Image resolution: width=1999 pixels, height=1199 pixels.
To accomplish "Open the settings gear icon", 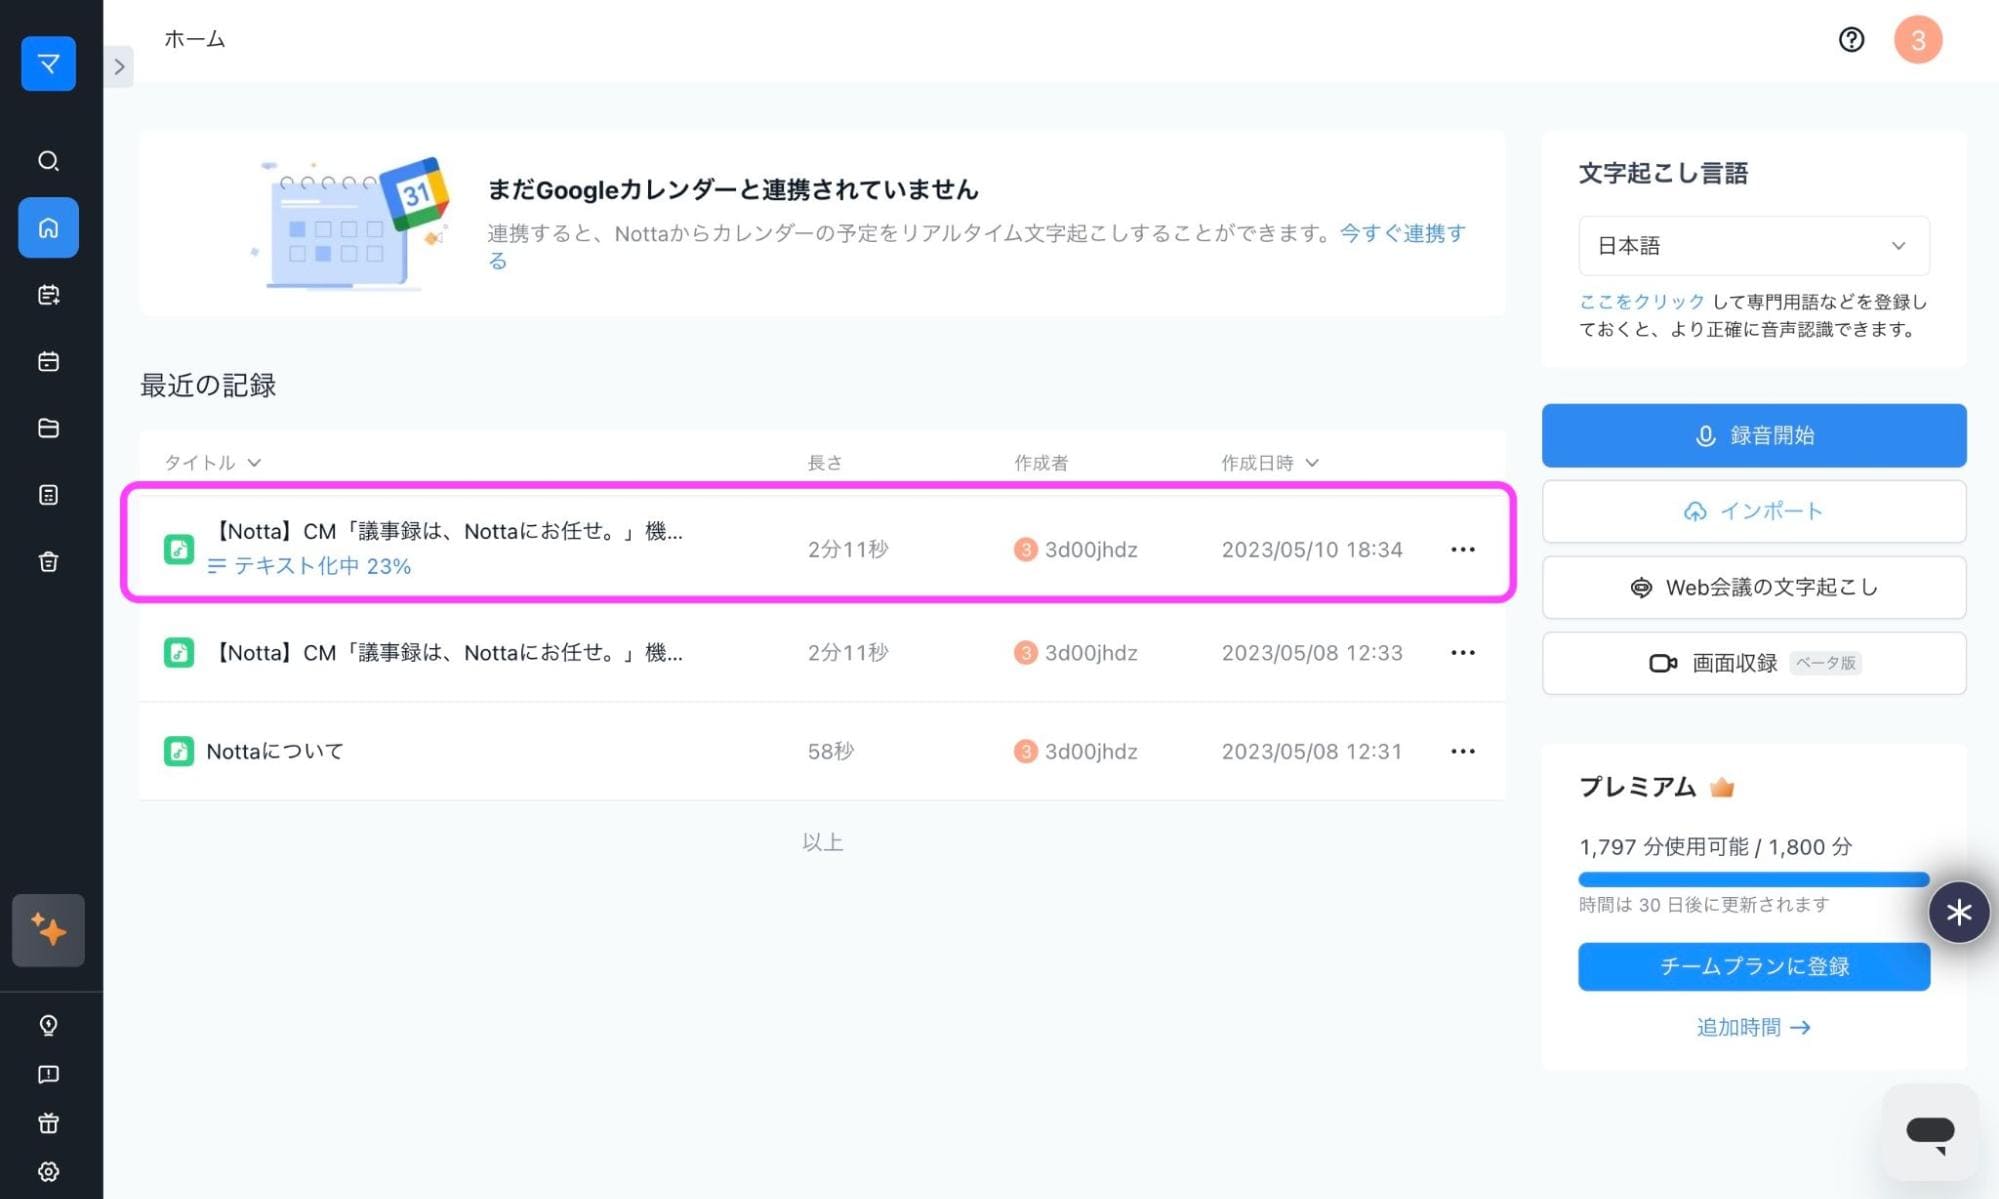I will click(48, 1171).
